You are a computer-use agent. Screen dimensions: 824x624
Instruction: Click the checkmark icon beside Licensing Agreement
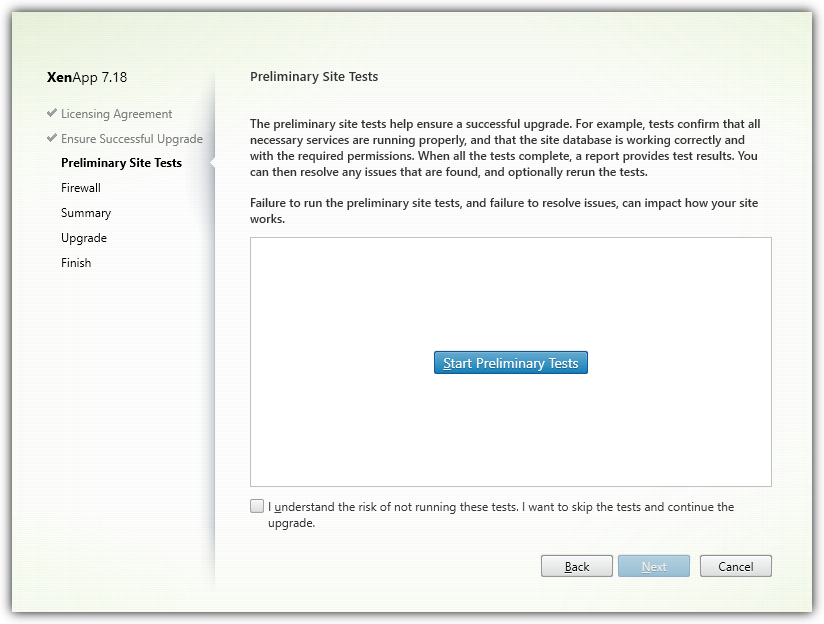click(x=52, y=113)
